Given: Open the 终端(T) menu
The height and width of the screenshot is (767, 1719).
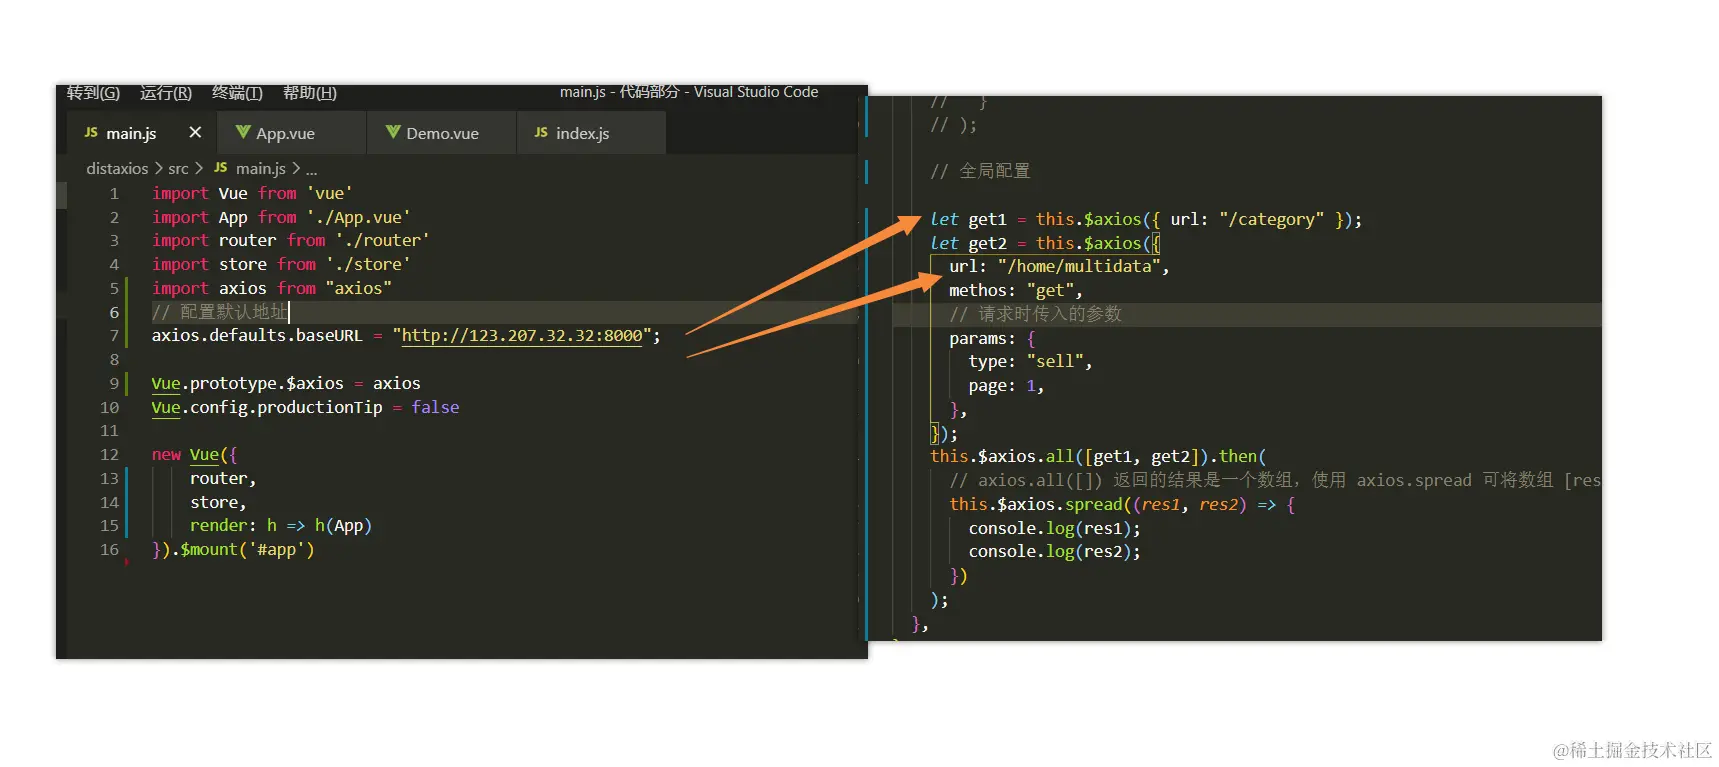Looking at the screenshot, I should pos(237,93).
